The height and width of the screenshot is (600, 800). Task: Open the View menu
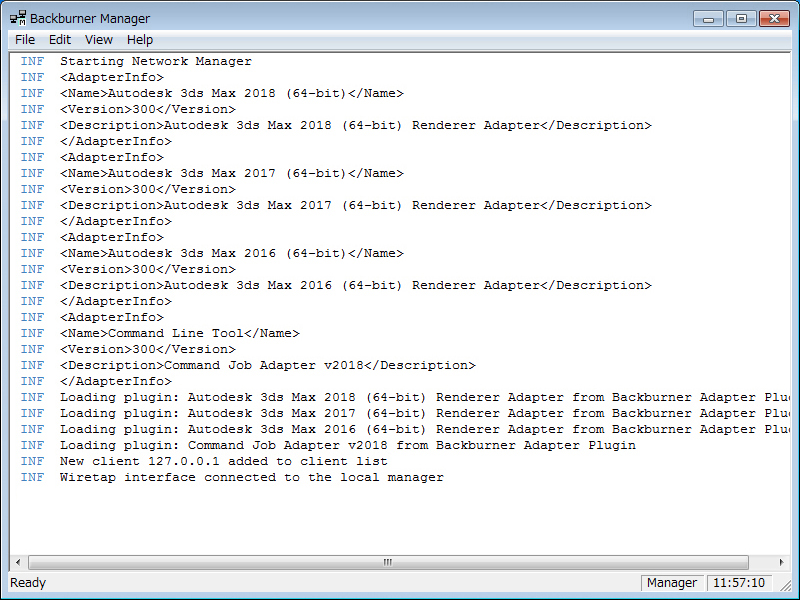[x=98, y=40]
